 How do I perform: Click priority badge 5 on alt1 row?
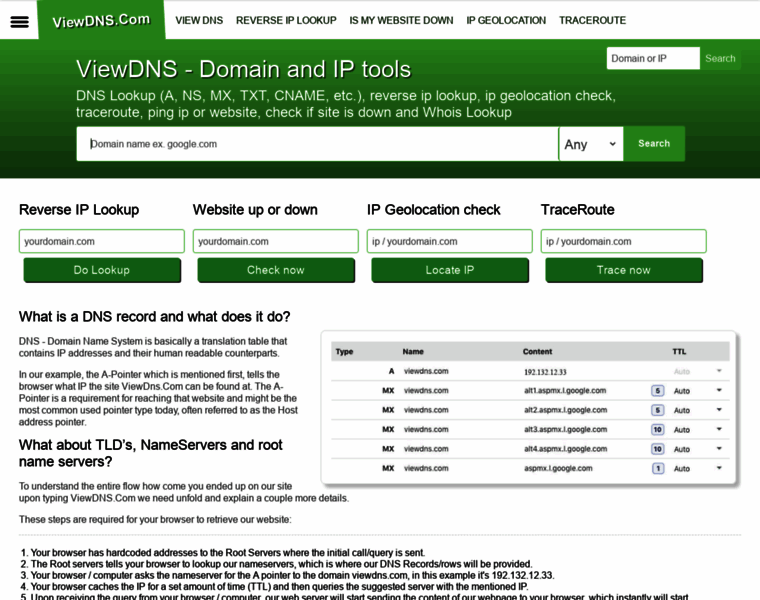tap(658, 391)
